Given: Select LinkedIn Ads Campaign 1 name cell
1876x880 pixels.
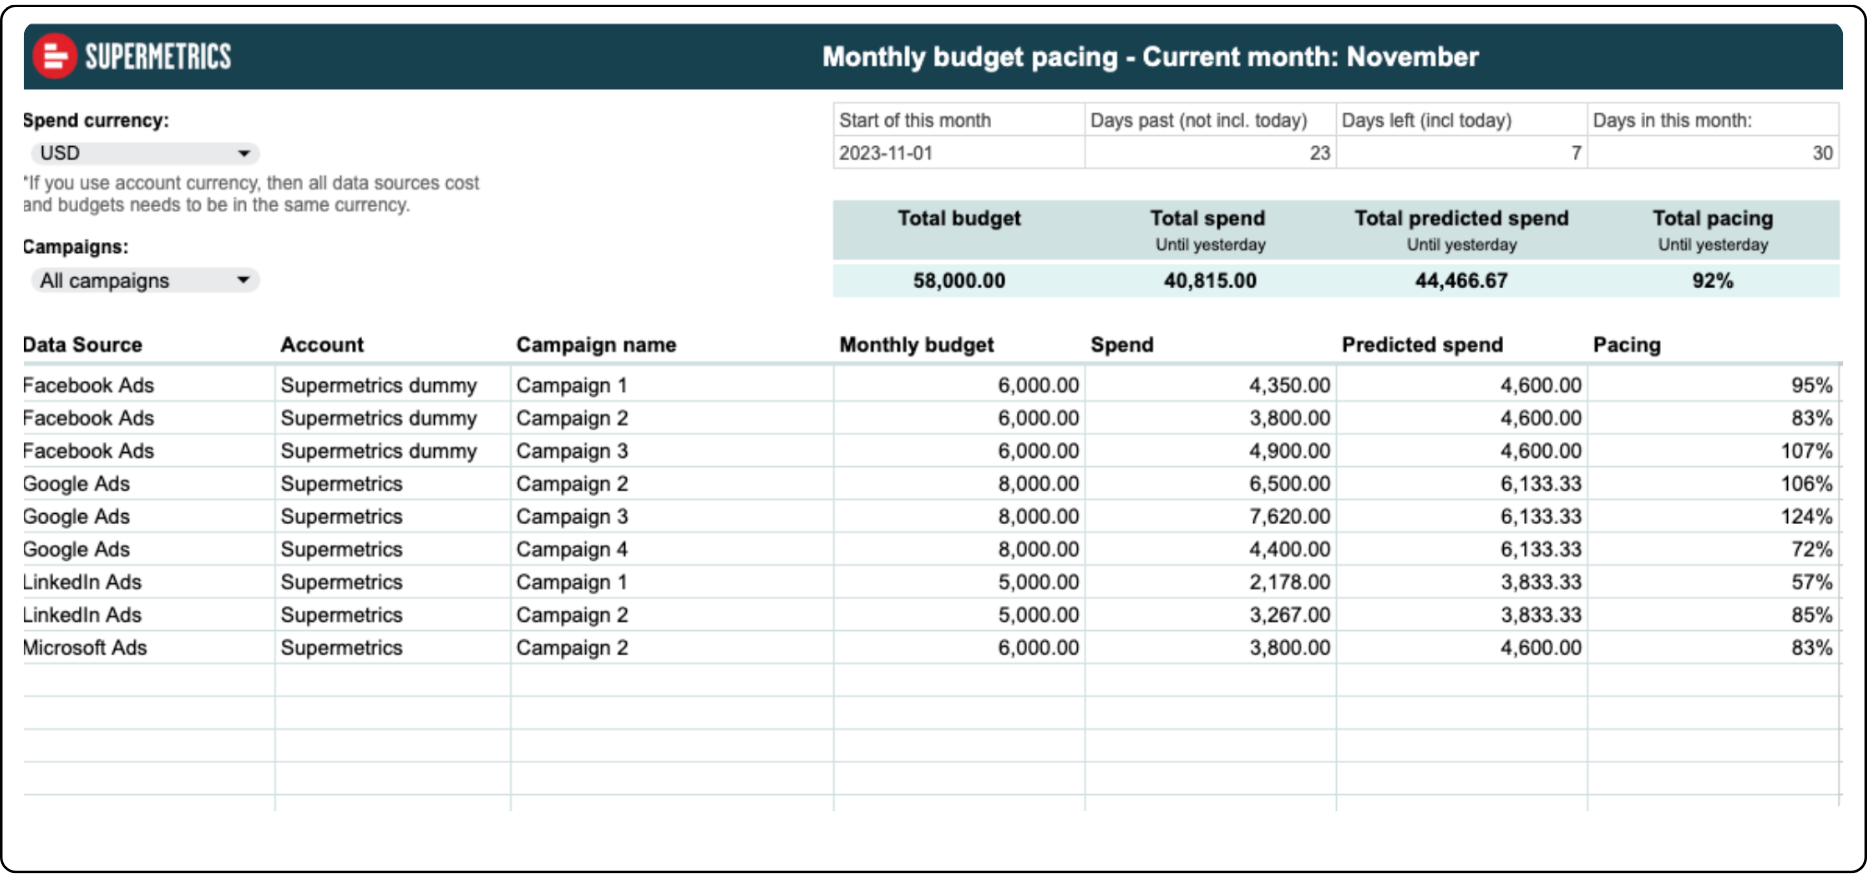Looking at the screenshot, I should (571, 582).
